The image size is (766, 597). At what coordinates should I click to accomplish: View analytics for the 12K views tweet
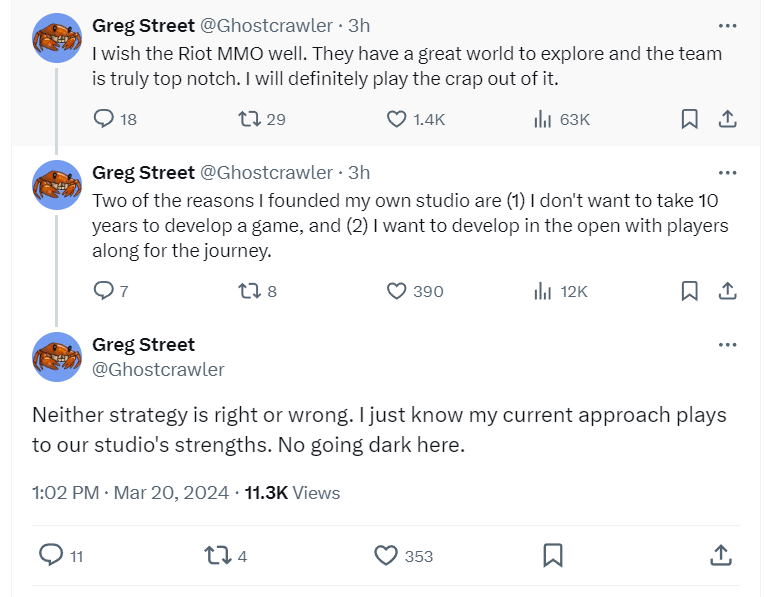(543, 291)
